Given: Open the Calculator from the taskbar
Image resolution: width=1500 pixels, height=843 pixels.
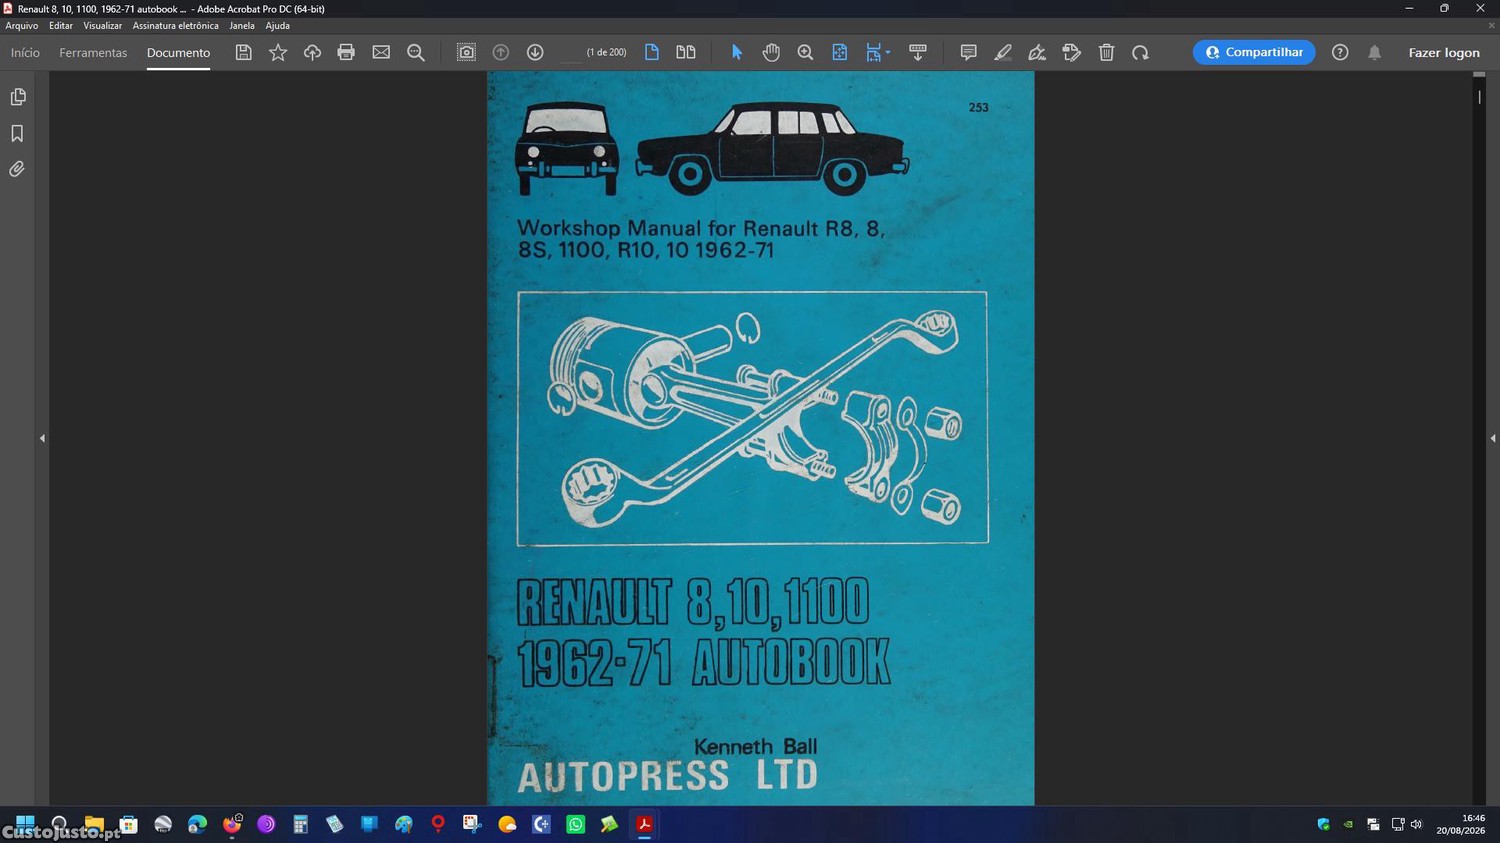Looking at the screenshot, I should [300, 824].
